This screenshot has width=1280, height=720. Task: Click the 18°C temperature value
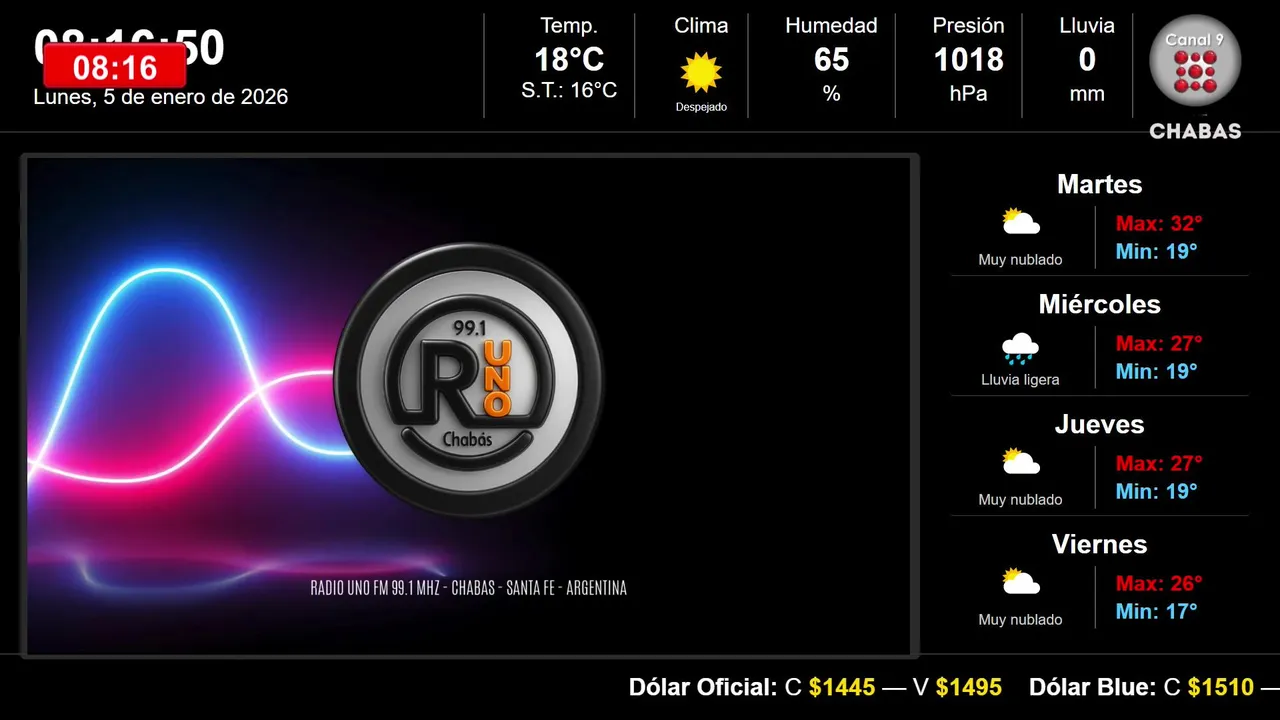569,60
